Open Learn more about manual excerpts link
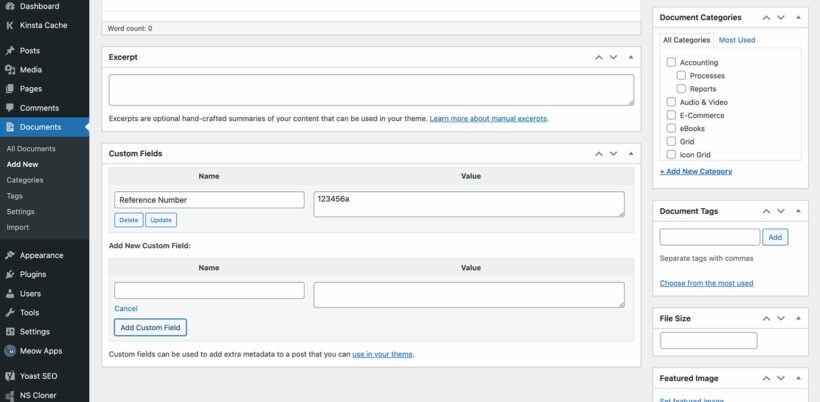This screenshot has width=820, height=402. click(488, 119)
